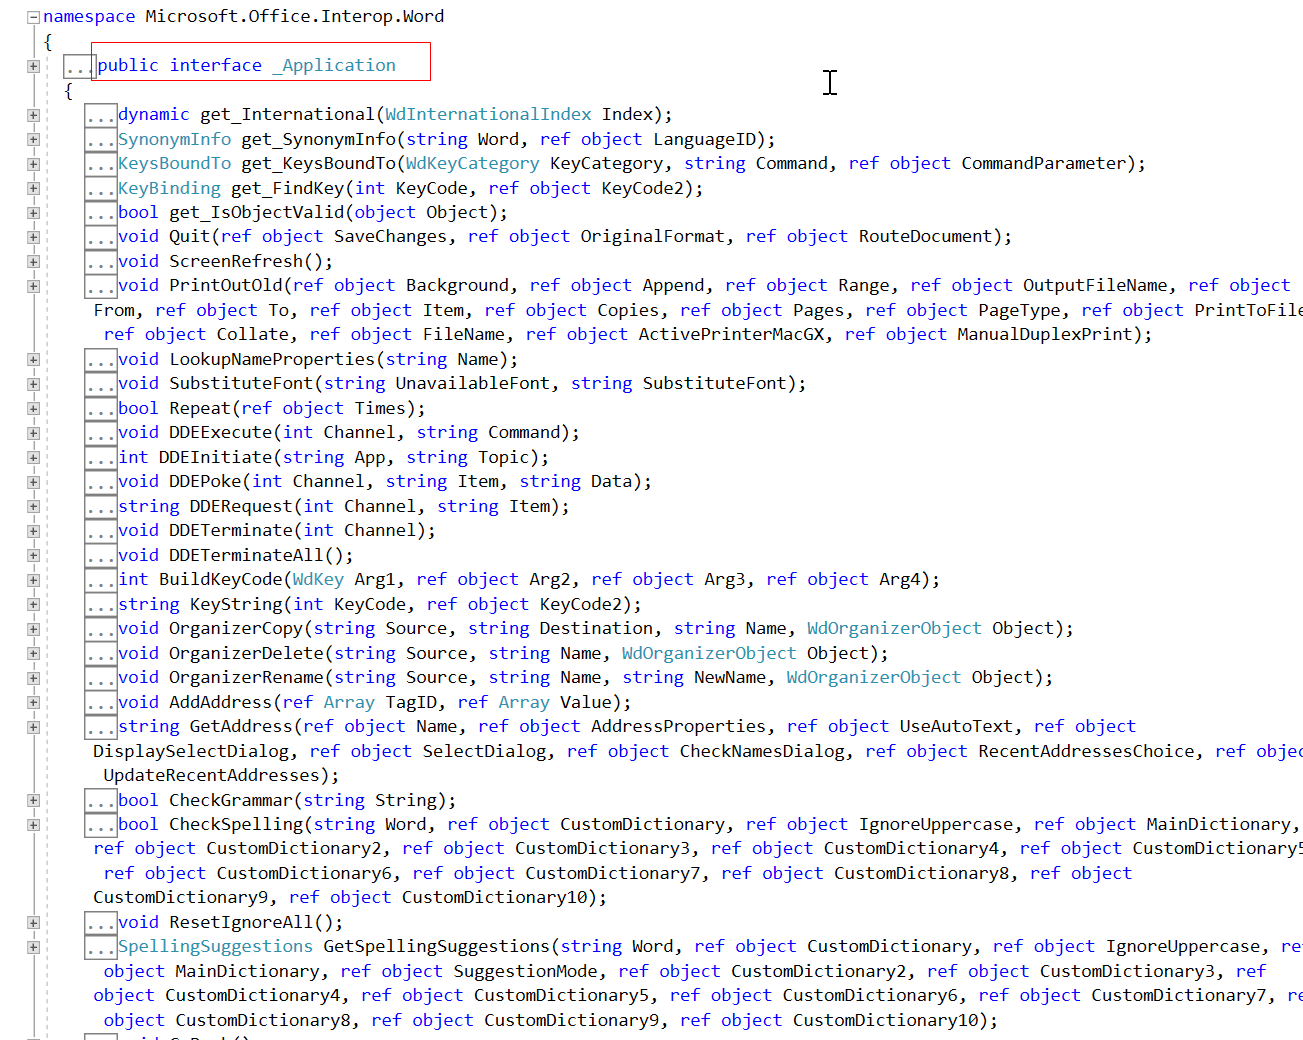This screenshot has width=1303, height=1040.
Task: Expand the plus box next to OrganizerCopy
Action: tap(34, 627)
